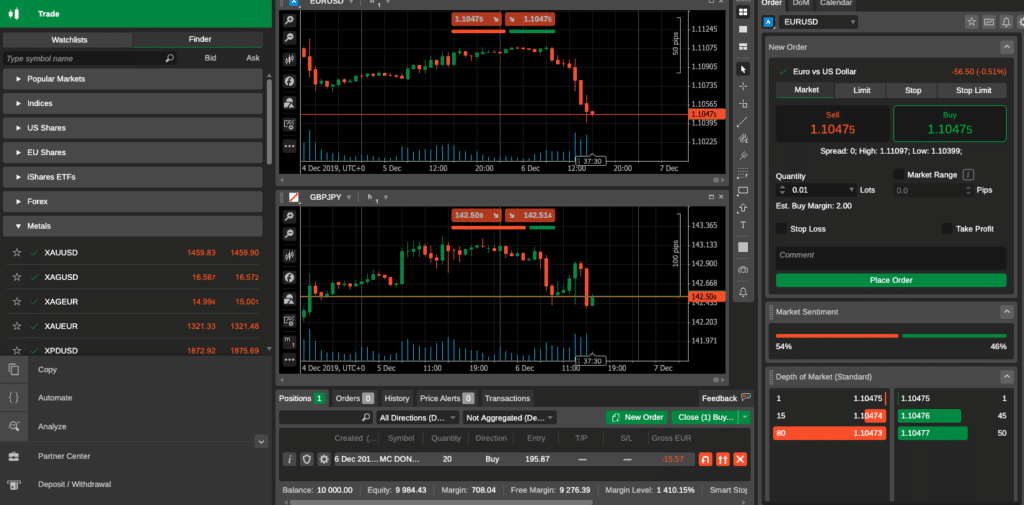
Task: Click the Sell 1.10475 button
Action: coord(832,123)
